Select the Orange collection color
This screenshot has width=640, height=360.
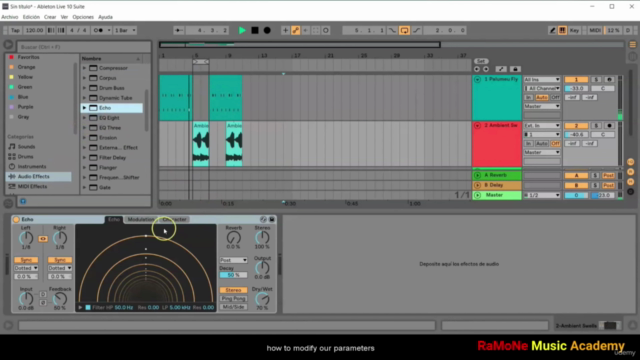click(11, 67)
